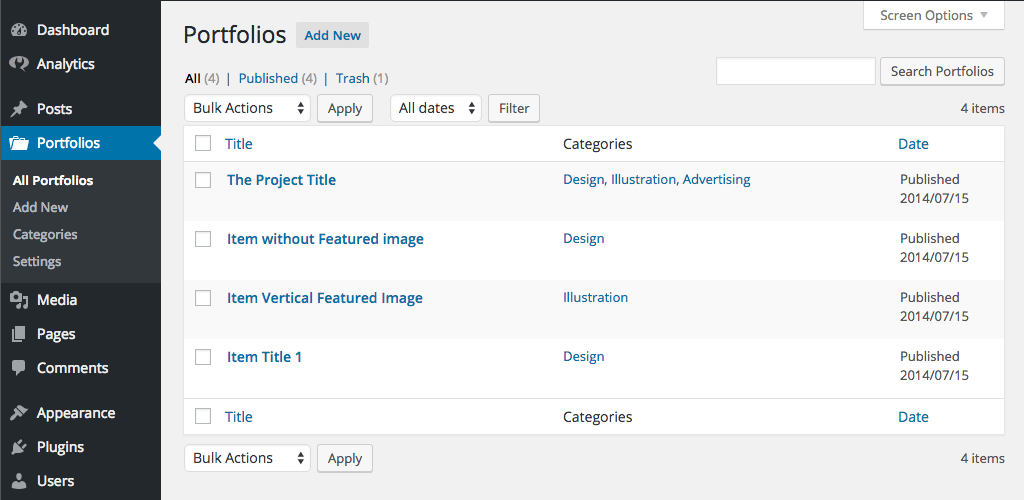The height and width of the screenshot is (500, 1024).
Task: Open All Portfolios submenu item
Action: tap(53, 181)
